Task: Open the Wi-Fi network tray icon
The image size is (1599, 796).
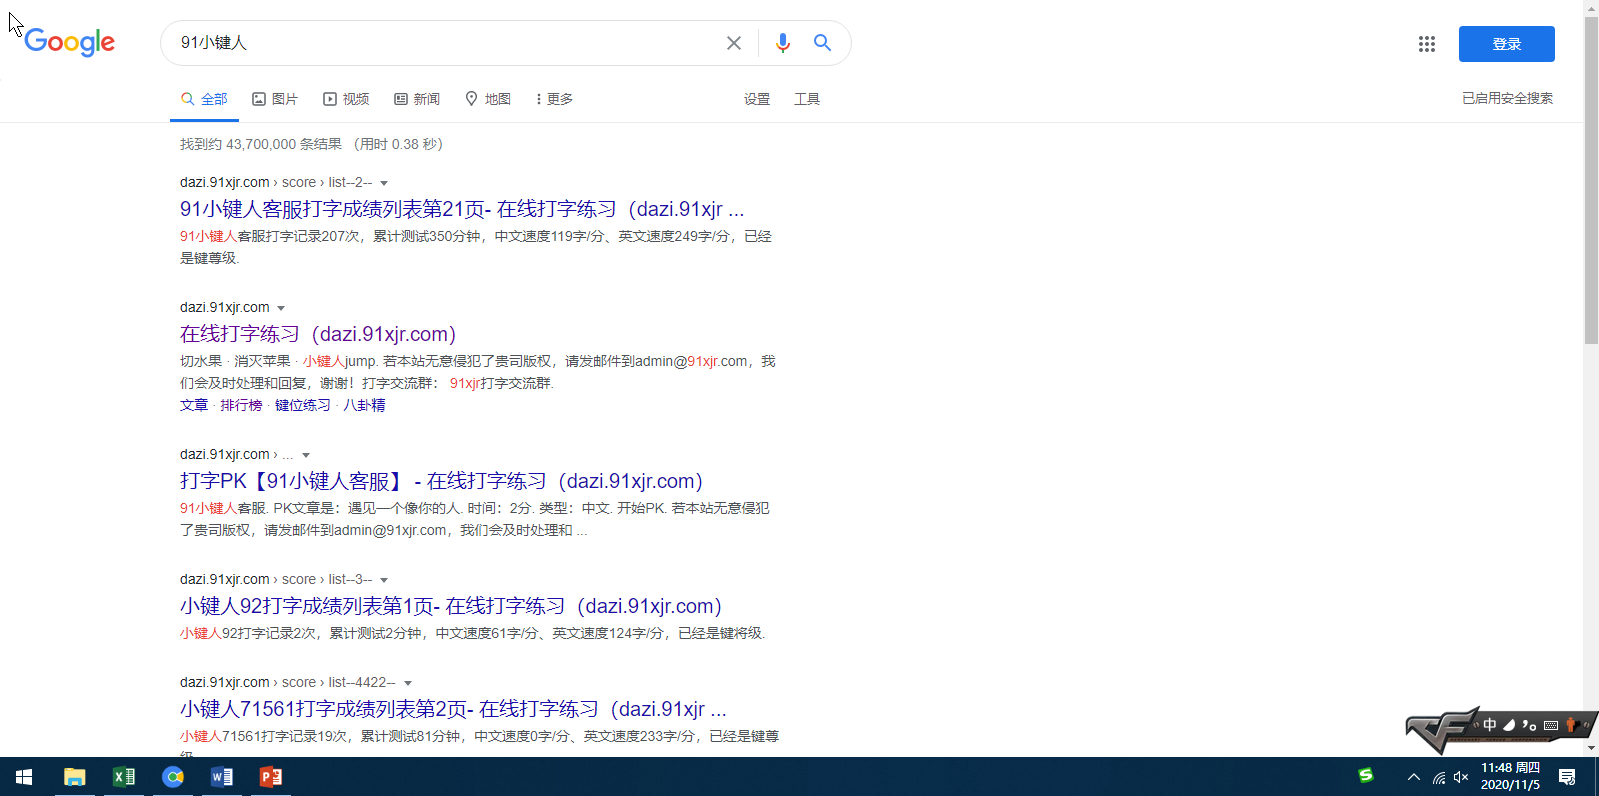Action: click(1439, 777)
